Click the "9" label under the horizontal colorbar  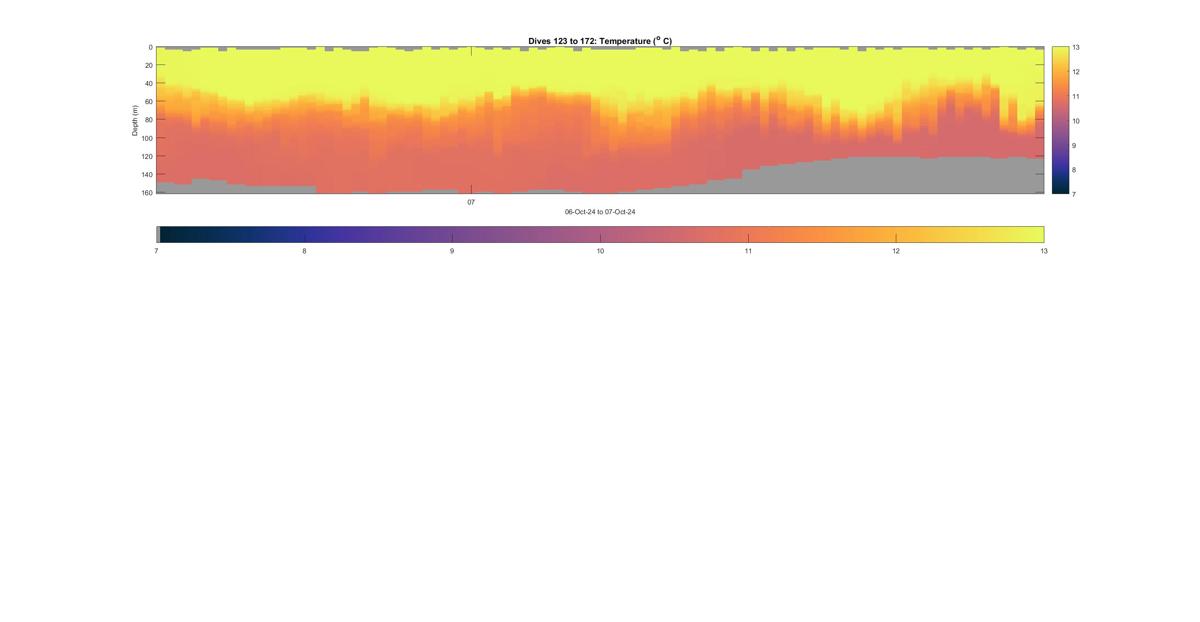(452, 251)
